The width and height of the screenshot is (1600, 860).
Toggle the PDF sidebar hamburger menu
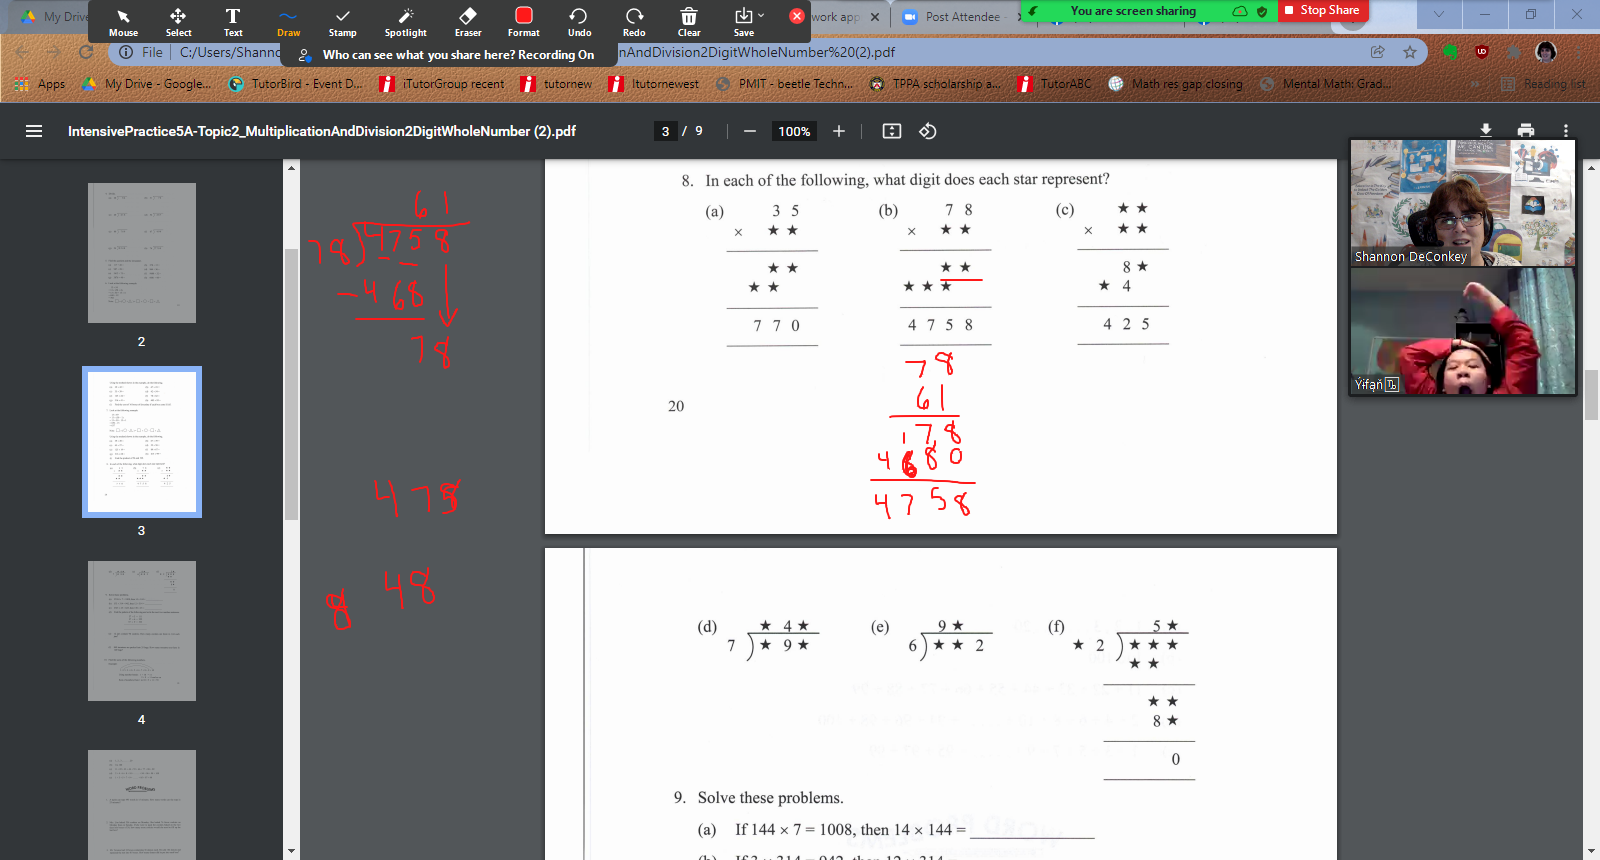coord(34,131)
